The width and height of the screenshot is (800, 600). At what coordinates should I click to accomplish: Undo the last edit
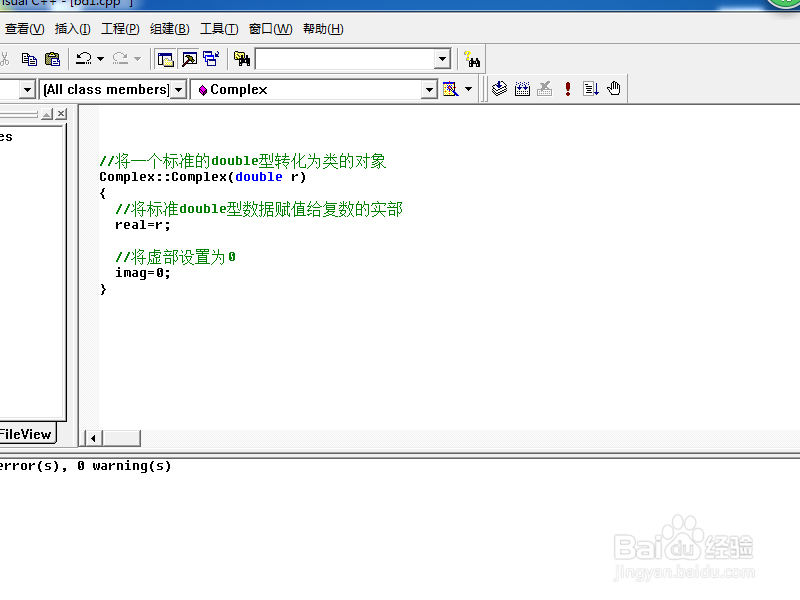click(x=84, y=59)
